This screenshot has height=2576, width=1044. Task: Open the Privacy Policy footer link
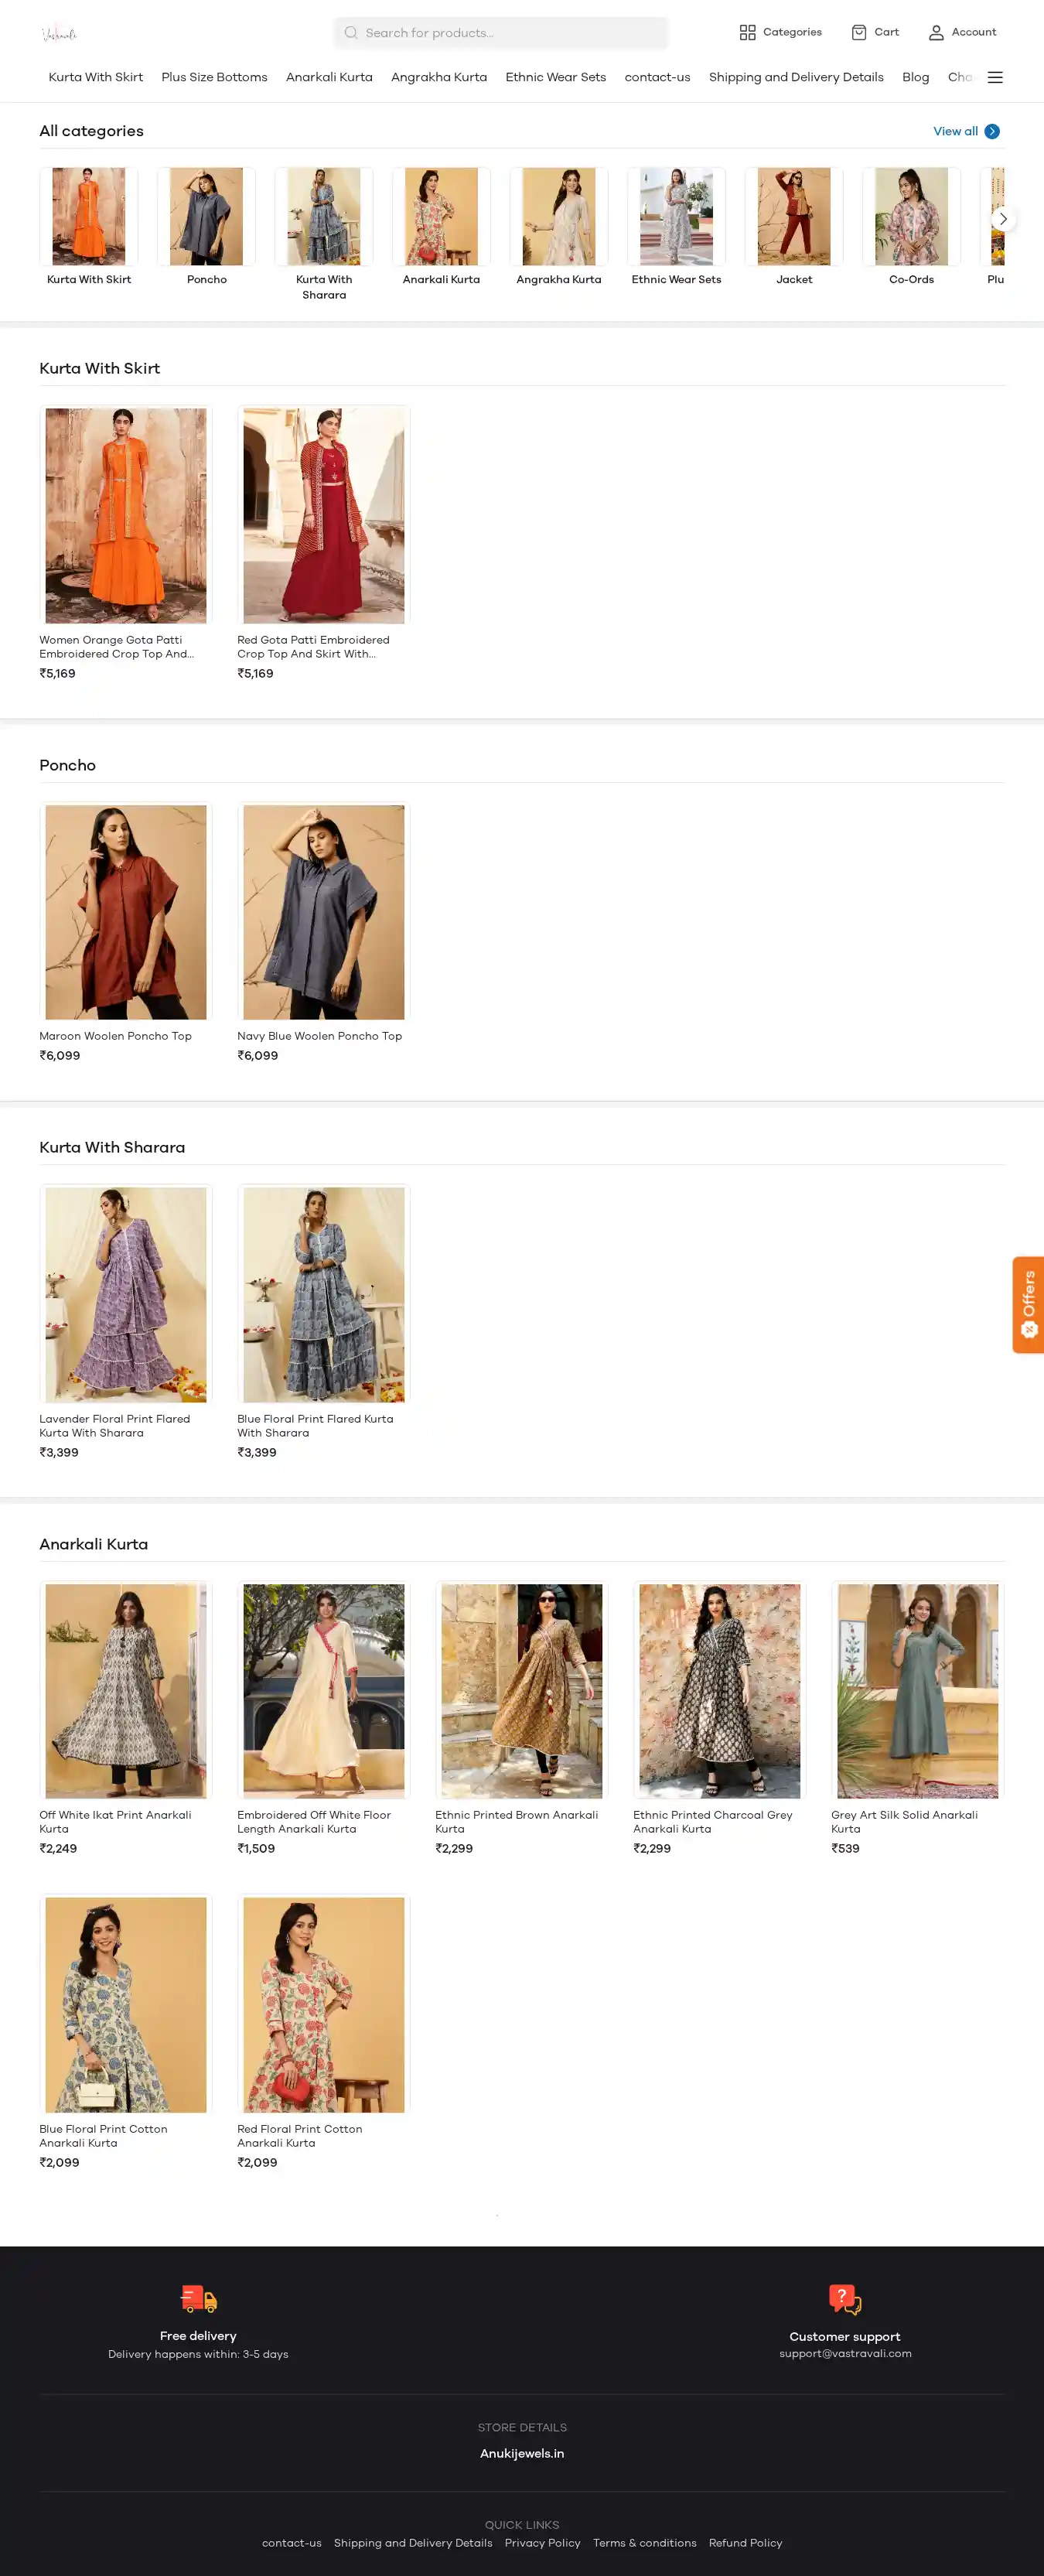pos(542,2542)
